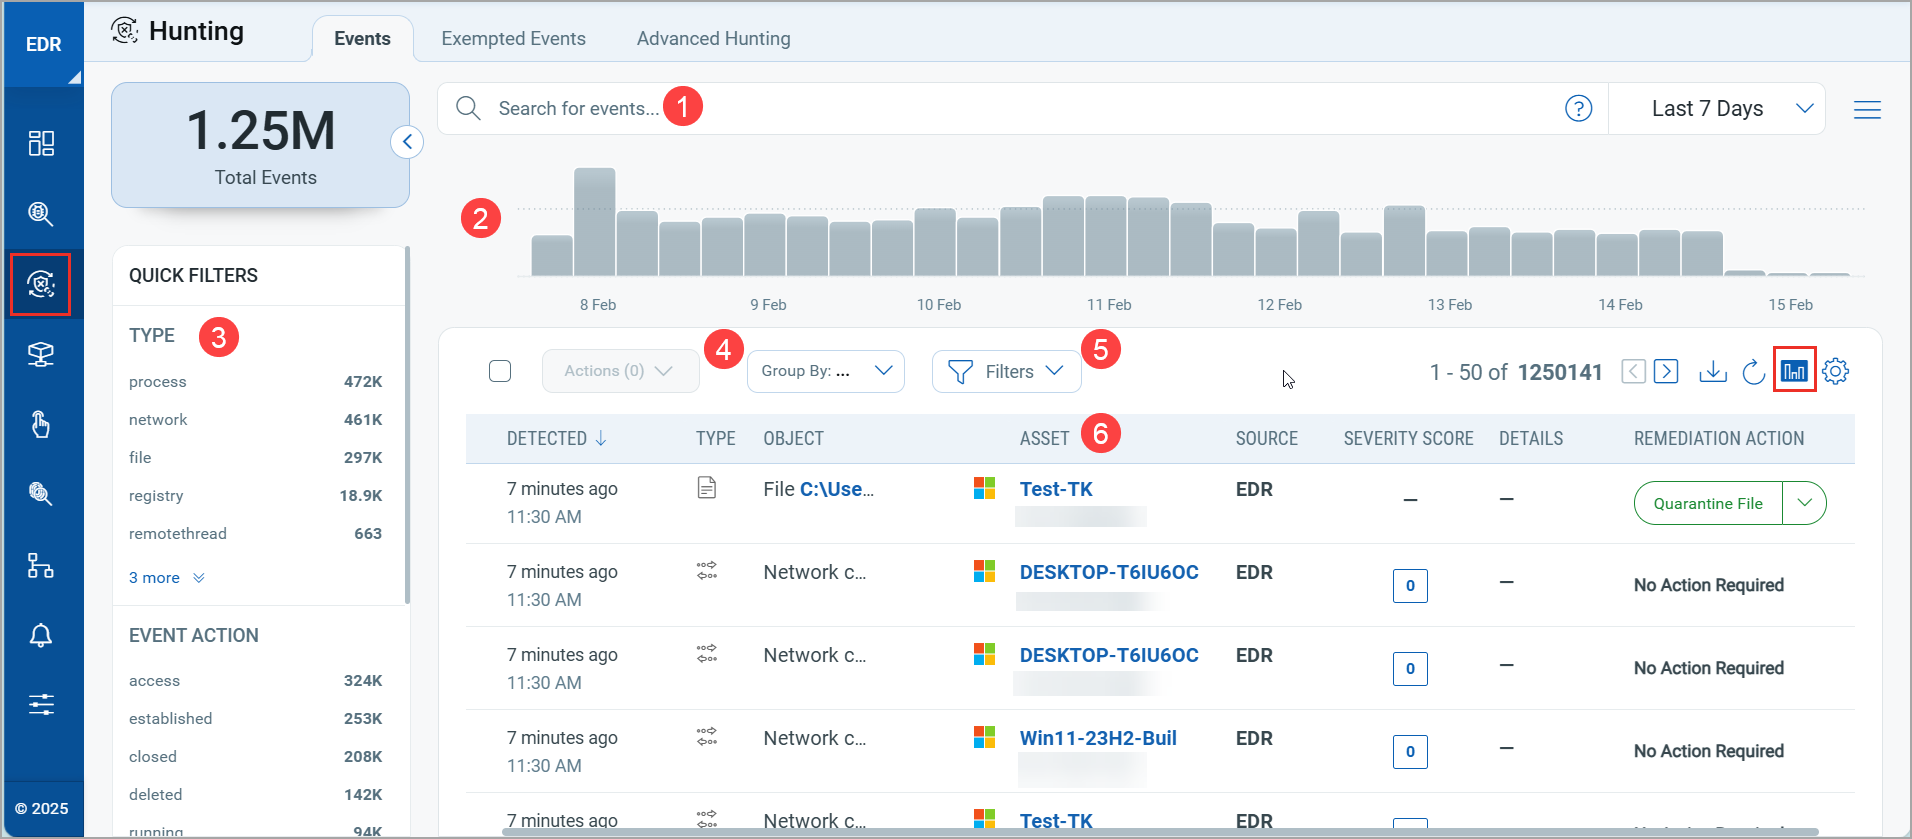This screenshot has height=839, width=1912.
Task: Toggle the histogram chart view icon
Action: click(1794, 371)
